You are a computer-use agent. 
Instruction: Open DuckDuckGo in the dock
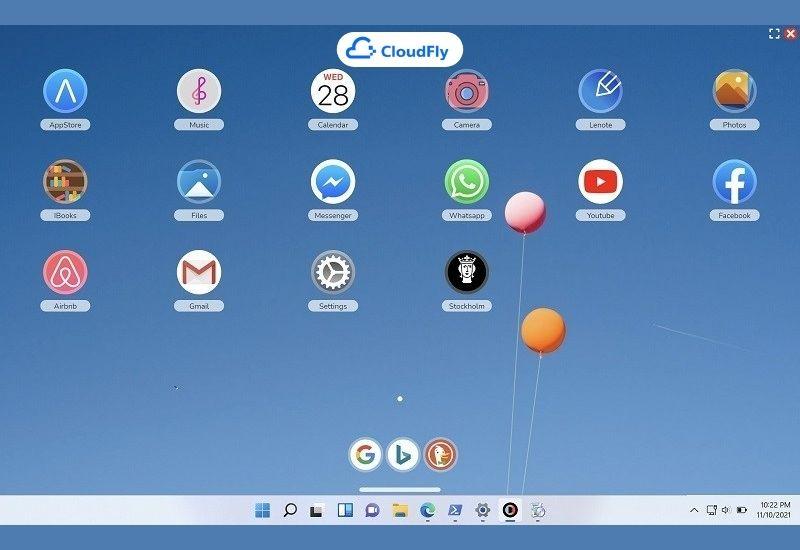pyautogui.click(x=440, y=454)
